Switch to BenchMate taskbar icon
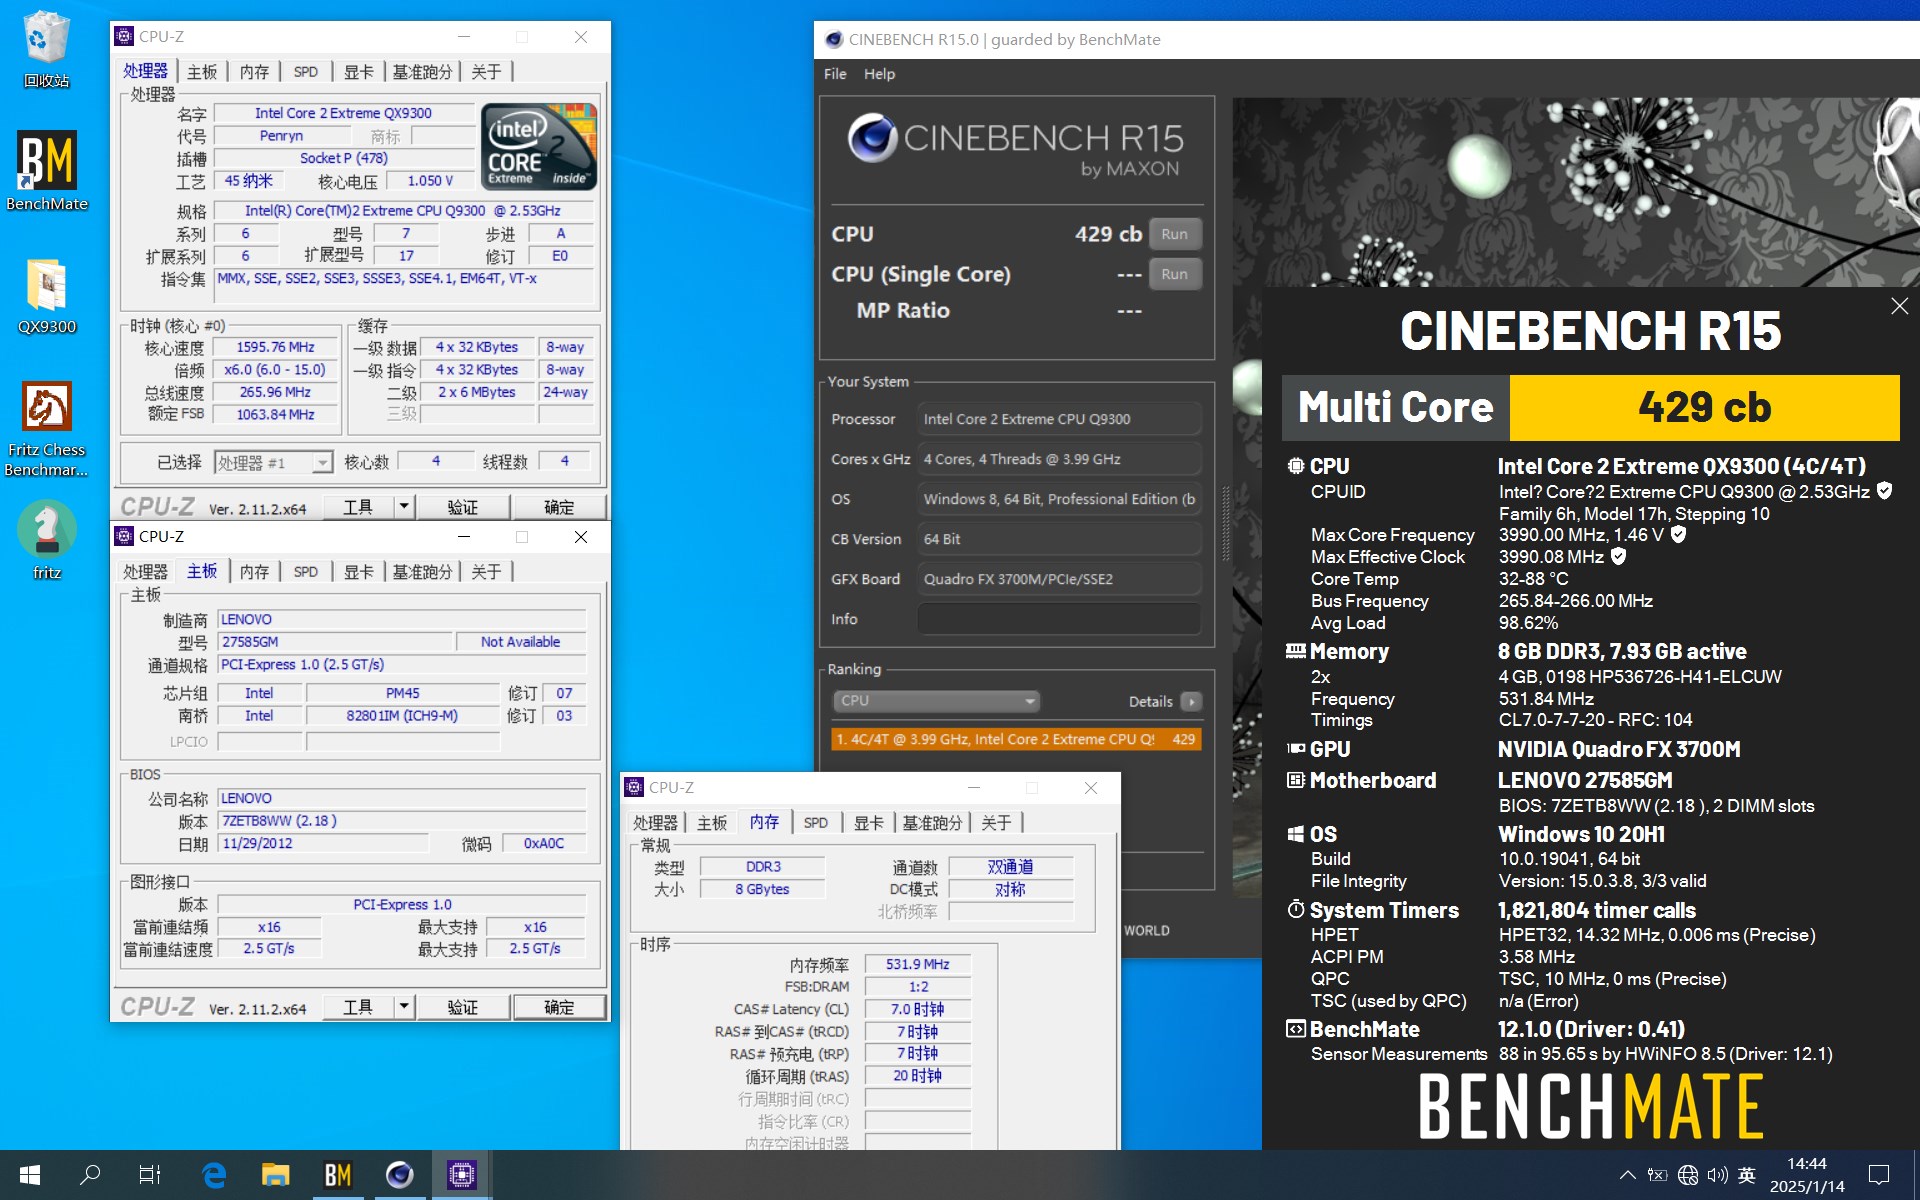Screen dimensions: 1920x1200 [337, 1175]
